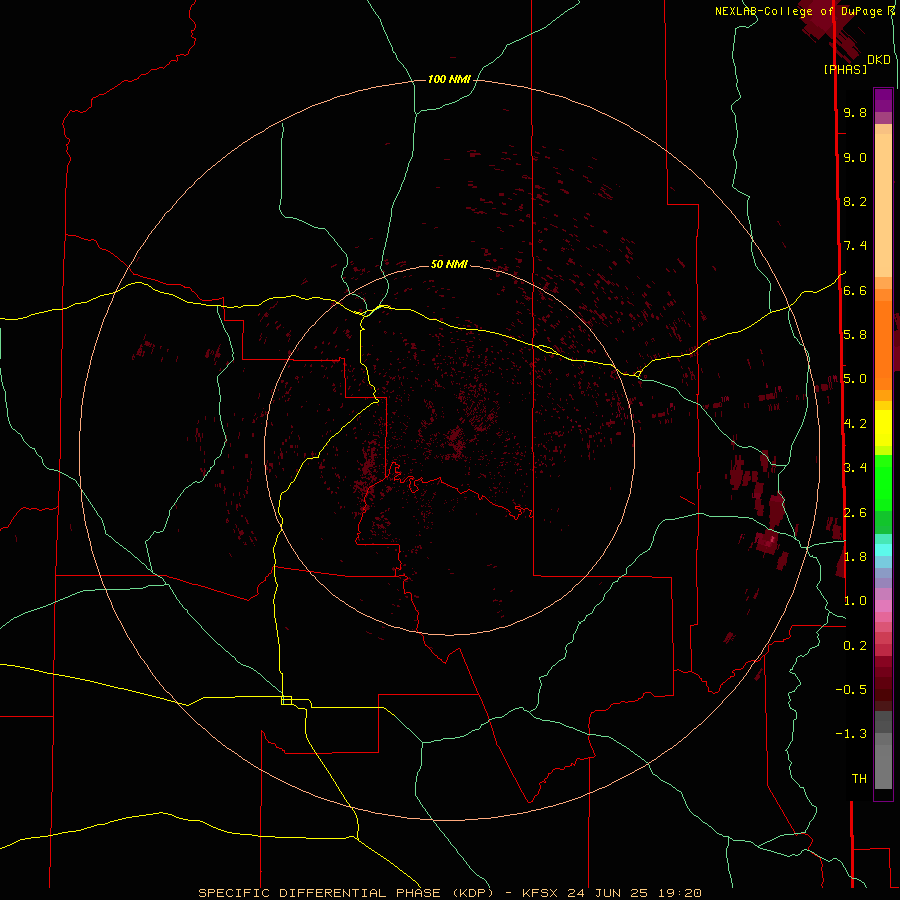Click the -0.5 scale value
Screen dimensions: 900x900
coord(851,690)
